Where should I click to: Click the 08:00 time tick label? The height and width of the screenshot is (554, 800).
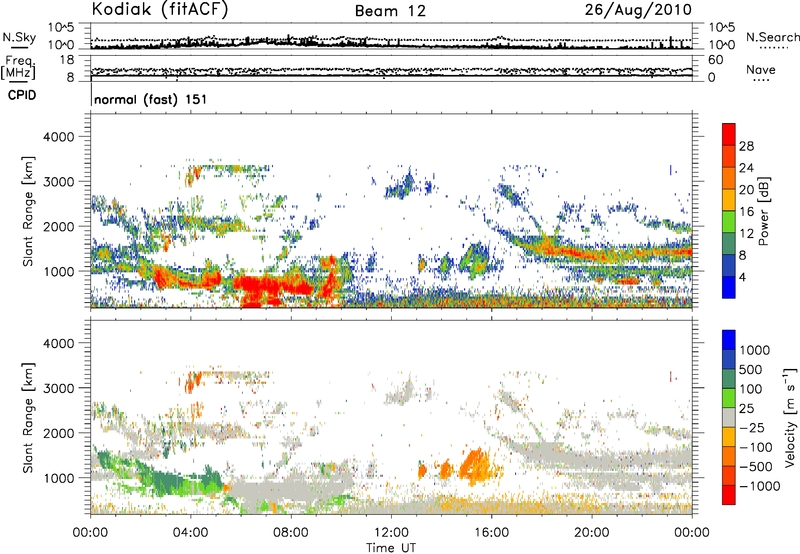(x=291, y=533)
